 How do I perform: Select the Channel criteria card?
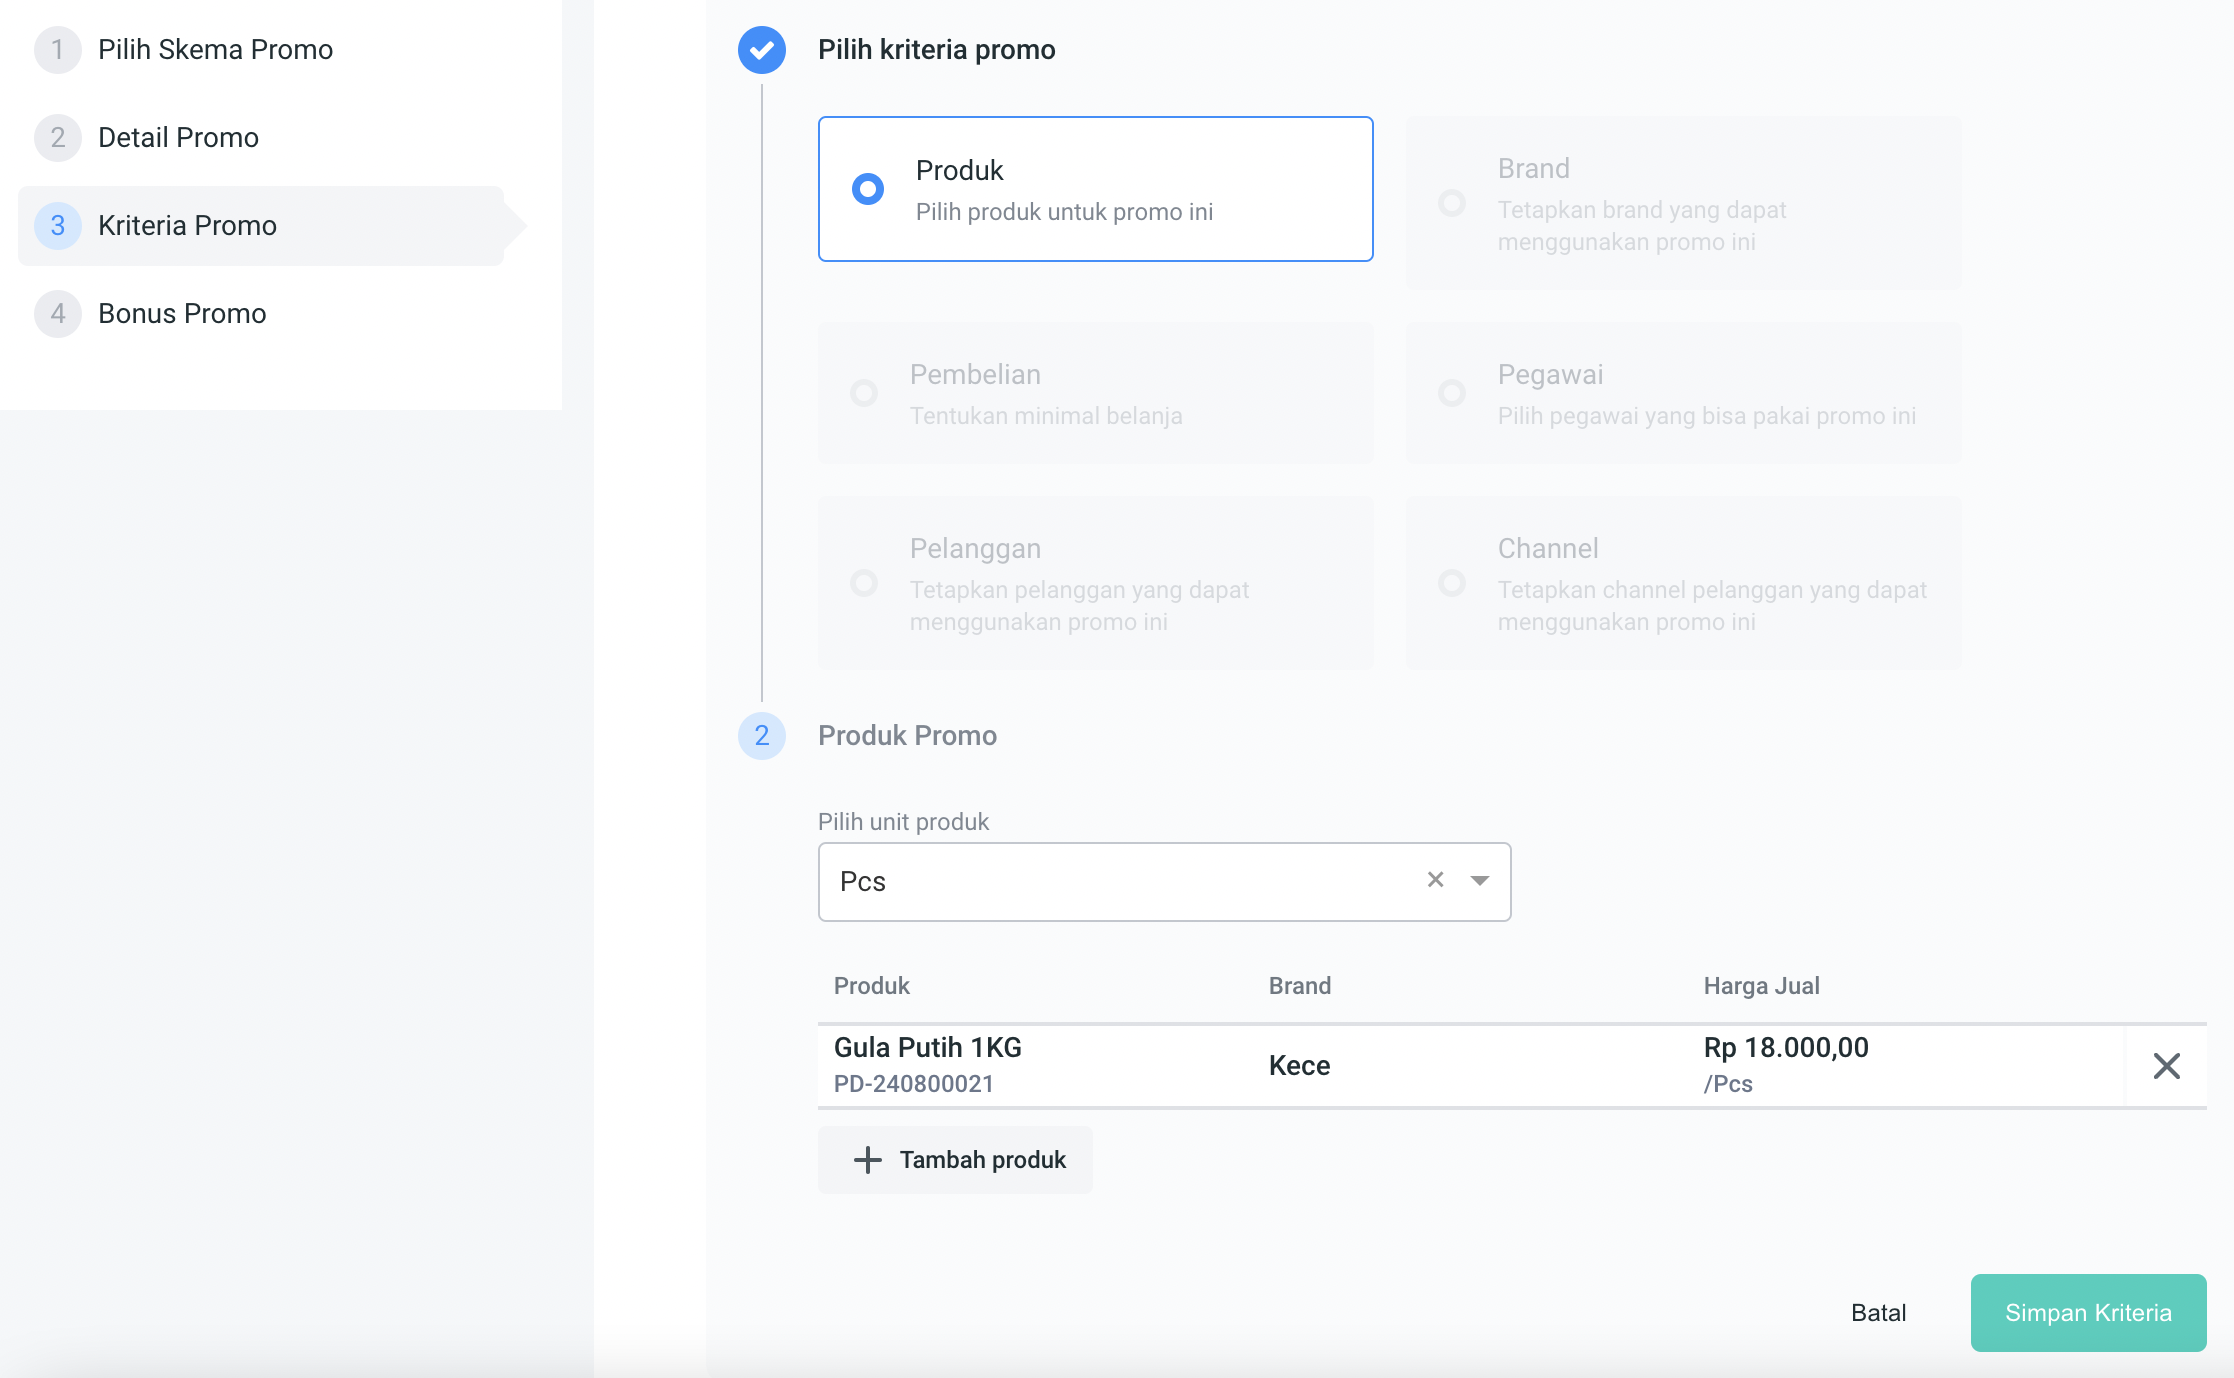tap(1683, 583)
